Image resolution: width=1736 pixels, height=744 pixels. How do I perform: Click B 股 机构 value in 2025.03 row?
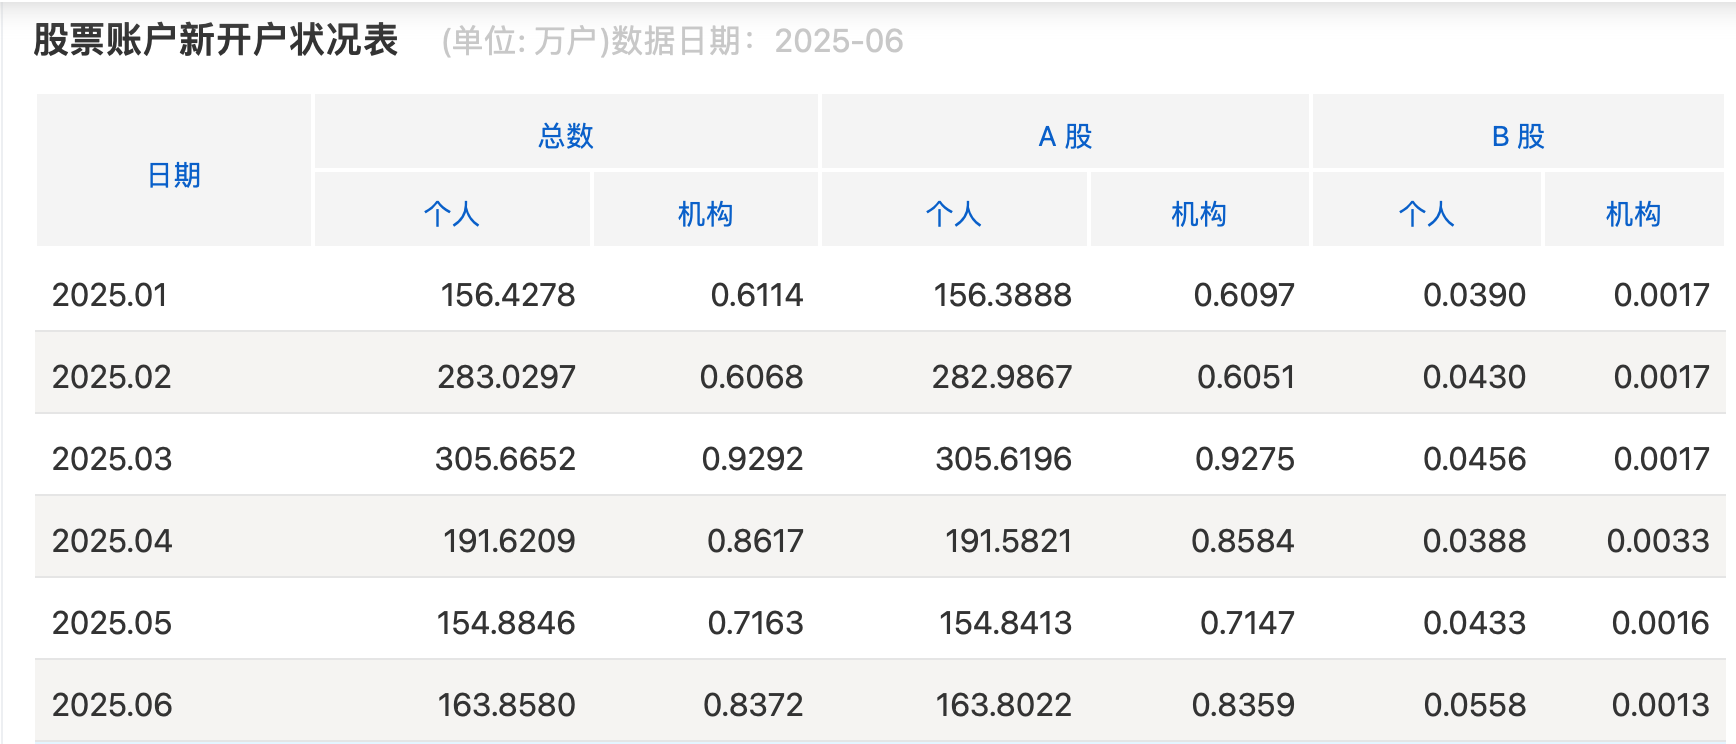(1662, 459)
